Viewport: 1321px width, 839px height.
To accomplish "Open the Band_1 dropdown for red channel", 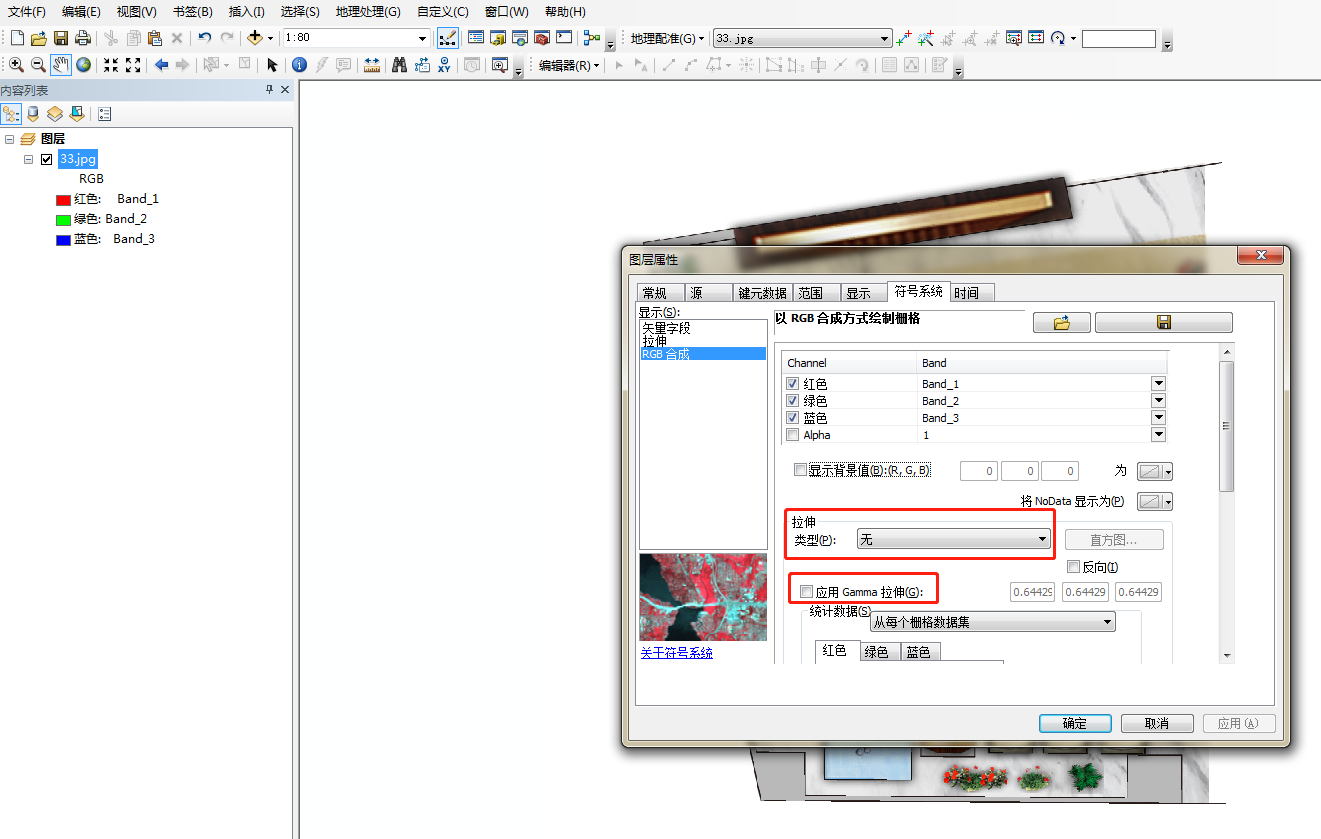I will click(1158, 383).
